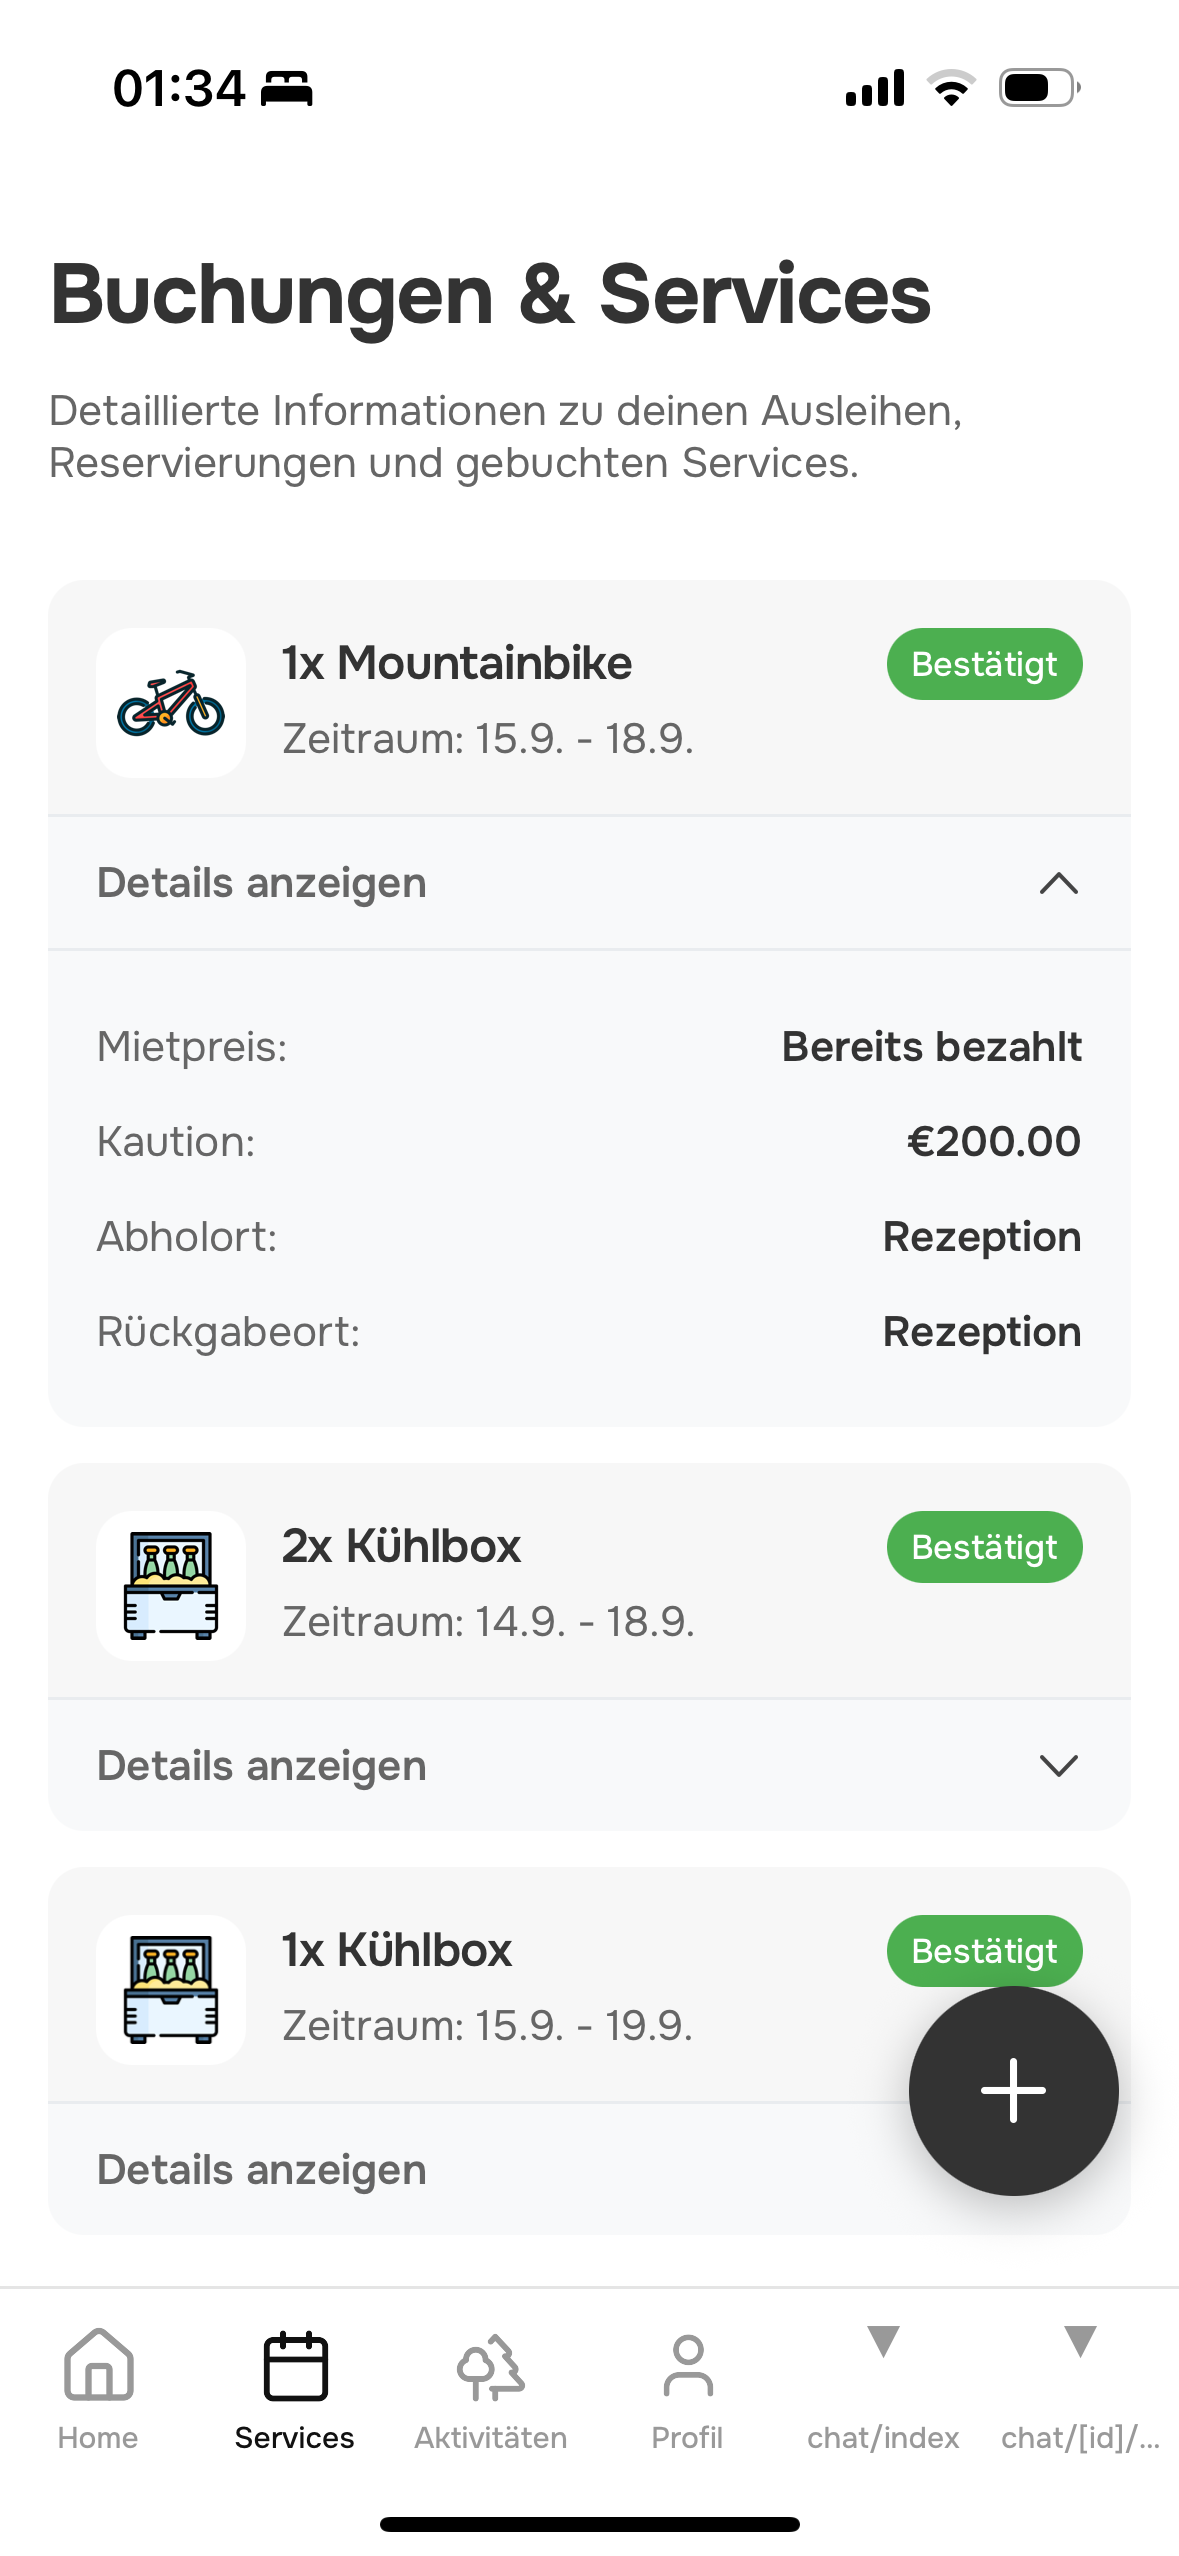Switch to the chat/[id] tab

(1080, 2390)
